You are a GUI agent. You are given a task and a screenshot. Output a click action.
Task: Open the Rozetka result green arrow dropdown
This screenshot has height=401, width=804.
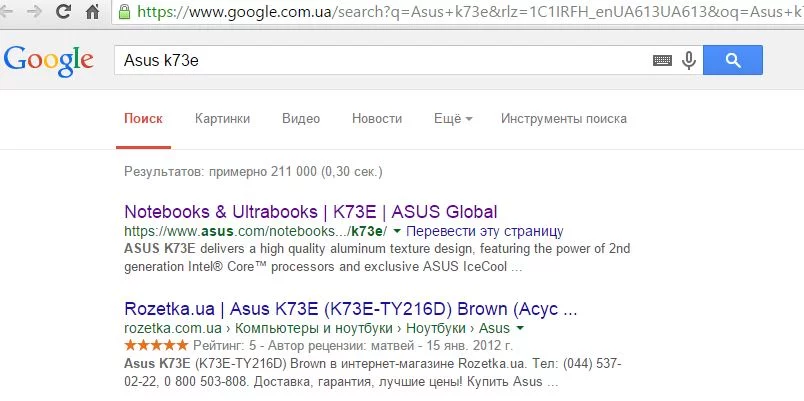coord(520,328)
